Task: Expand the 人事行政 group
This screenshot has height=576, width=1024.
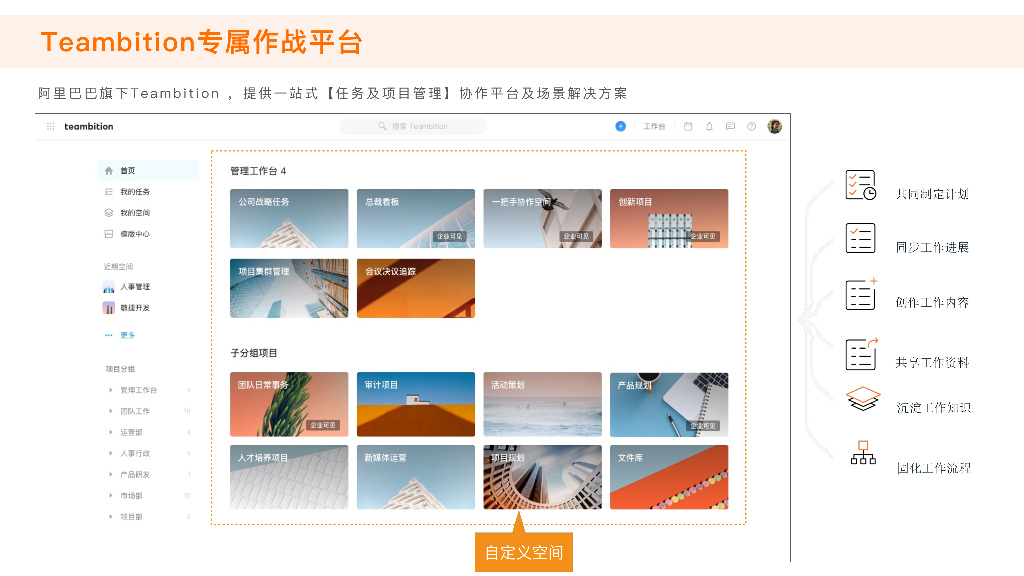Action: pyautogui.click(x=110, y=453)
